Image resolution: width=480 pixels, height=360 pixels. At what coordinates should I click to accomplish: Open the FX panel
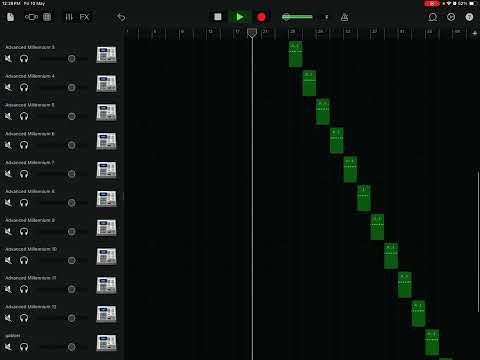coord(84,17)
